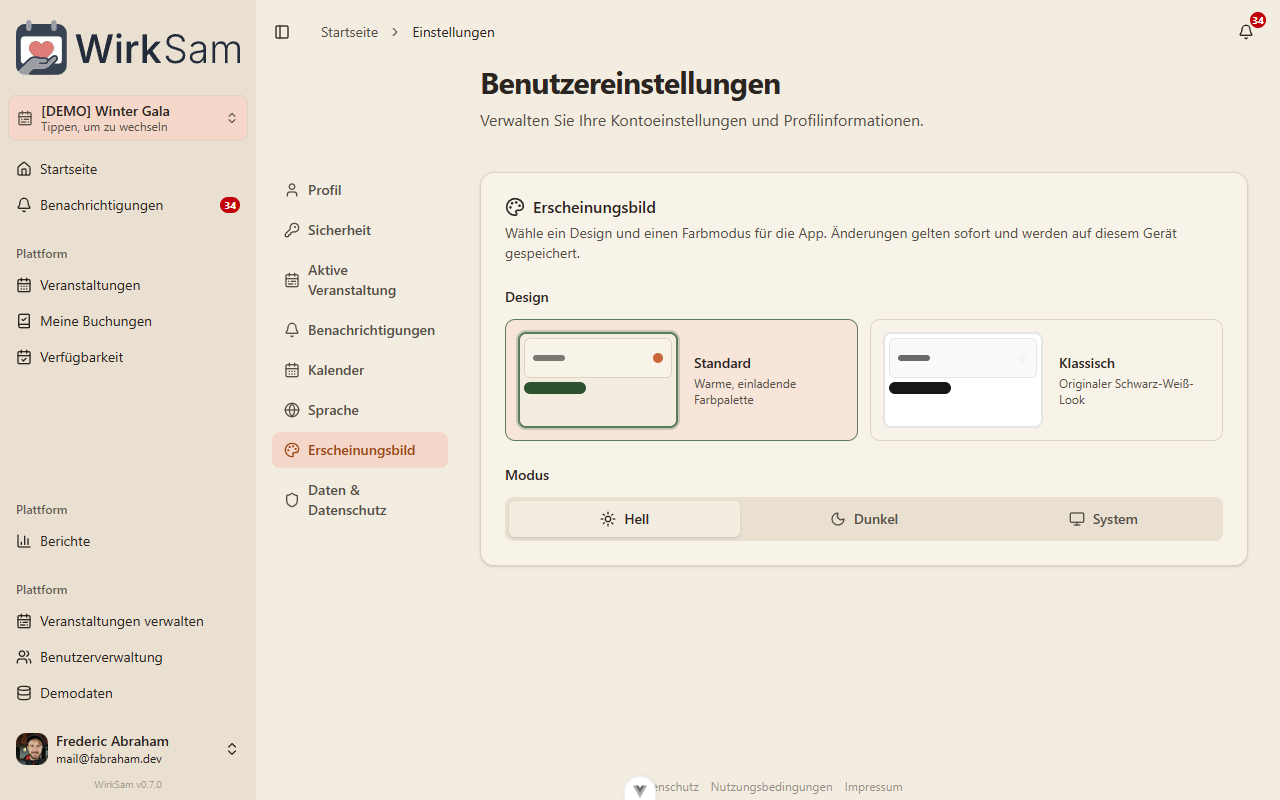1280x800 pixels.
Task: Open the Nutzungsbedingungen footer link
Action: point(771,787)
